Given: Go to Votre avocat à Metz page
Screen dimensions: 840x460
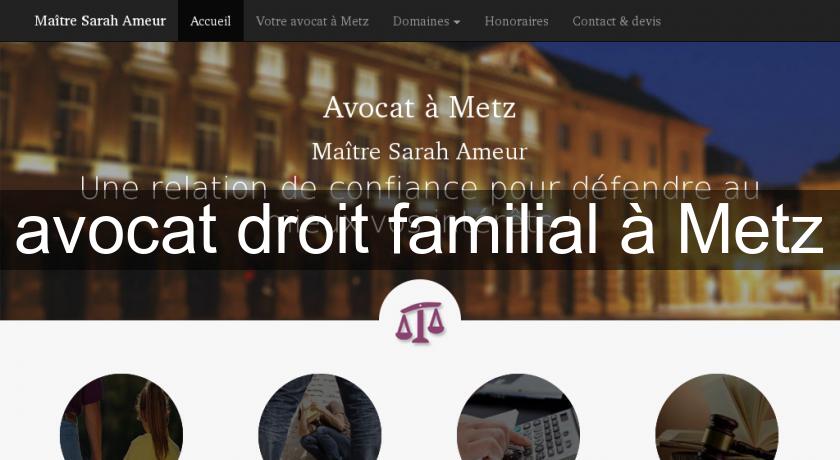Looking at the screenshot, I should click(312, 21).
